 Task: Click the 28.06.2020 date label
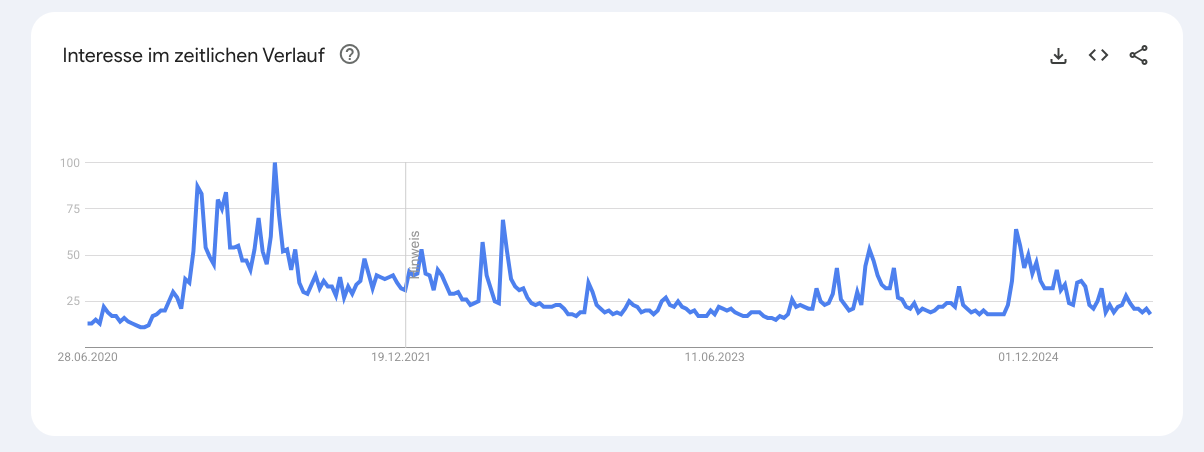[88, 356]
